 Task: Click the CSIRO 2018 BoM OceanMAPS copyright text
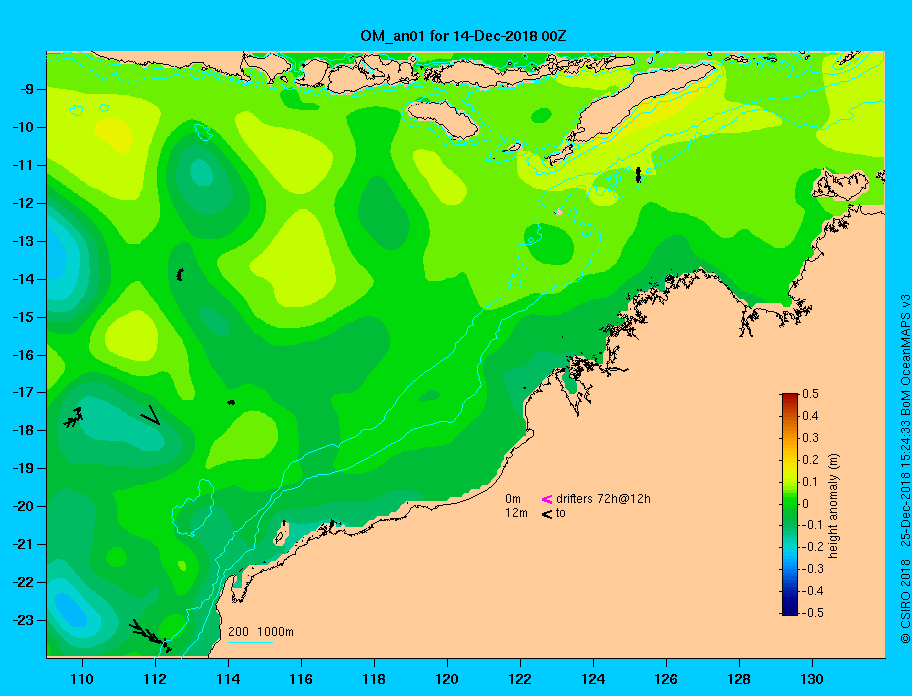pos(905,469)
